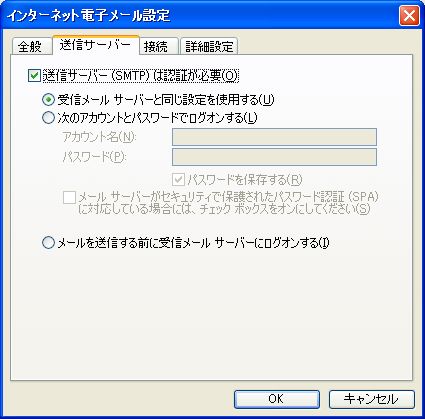Viewport: 425px width, 419px height.
Task: Click the アカウント名(N) label text
Action: pos(99,137)
